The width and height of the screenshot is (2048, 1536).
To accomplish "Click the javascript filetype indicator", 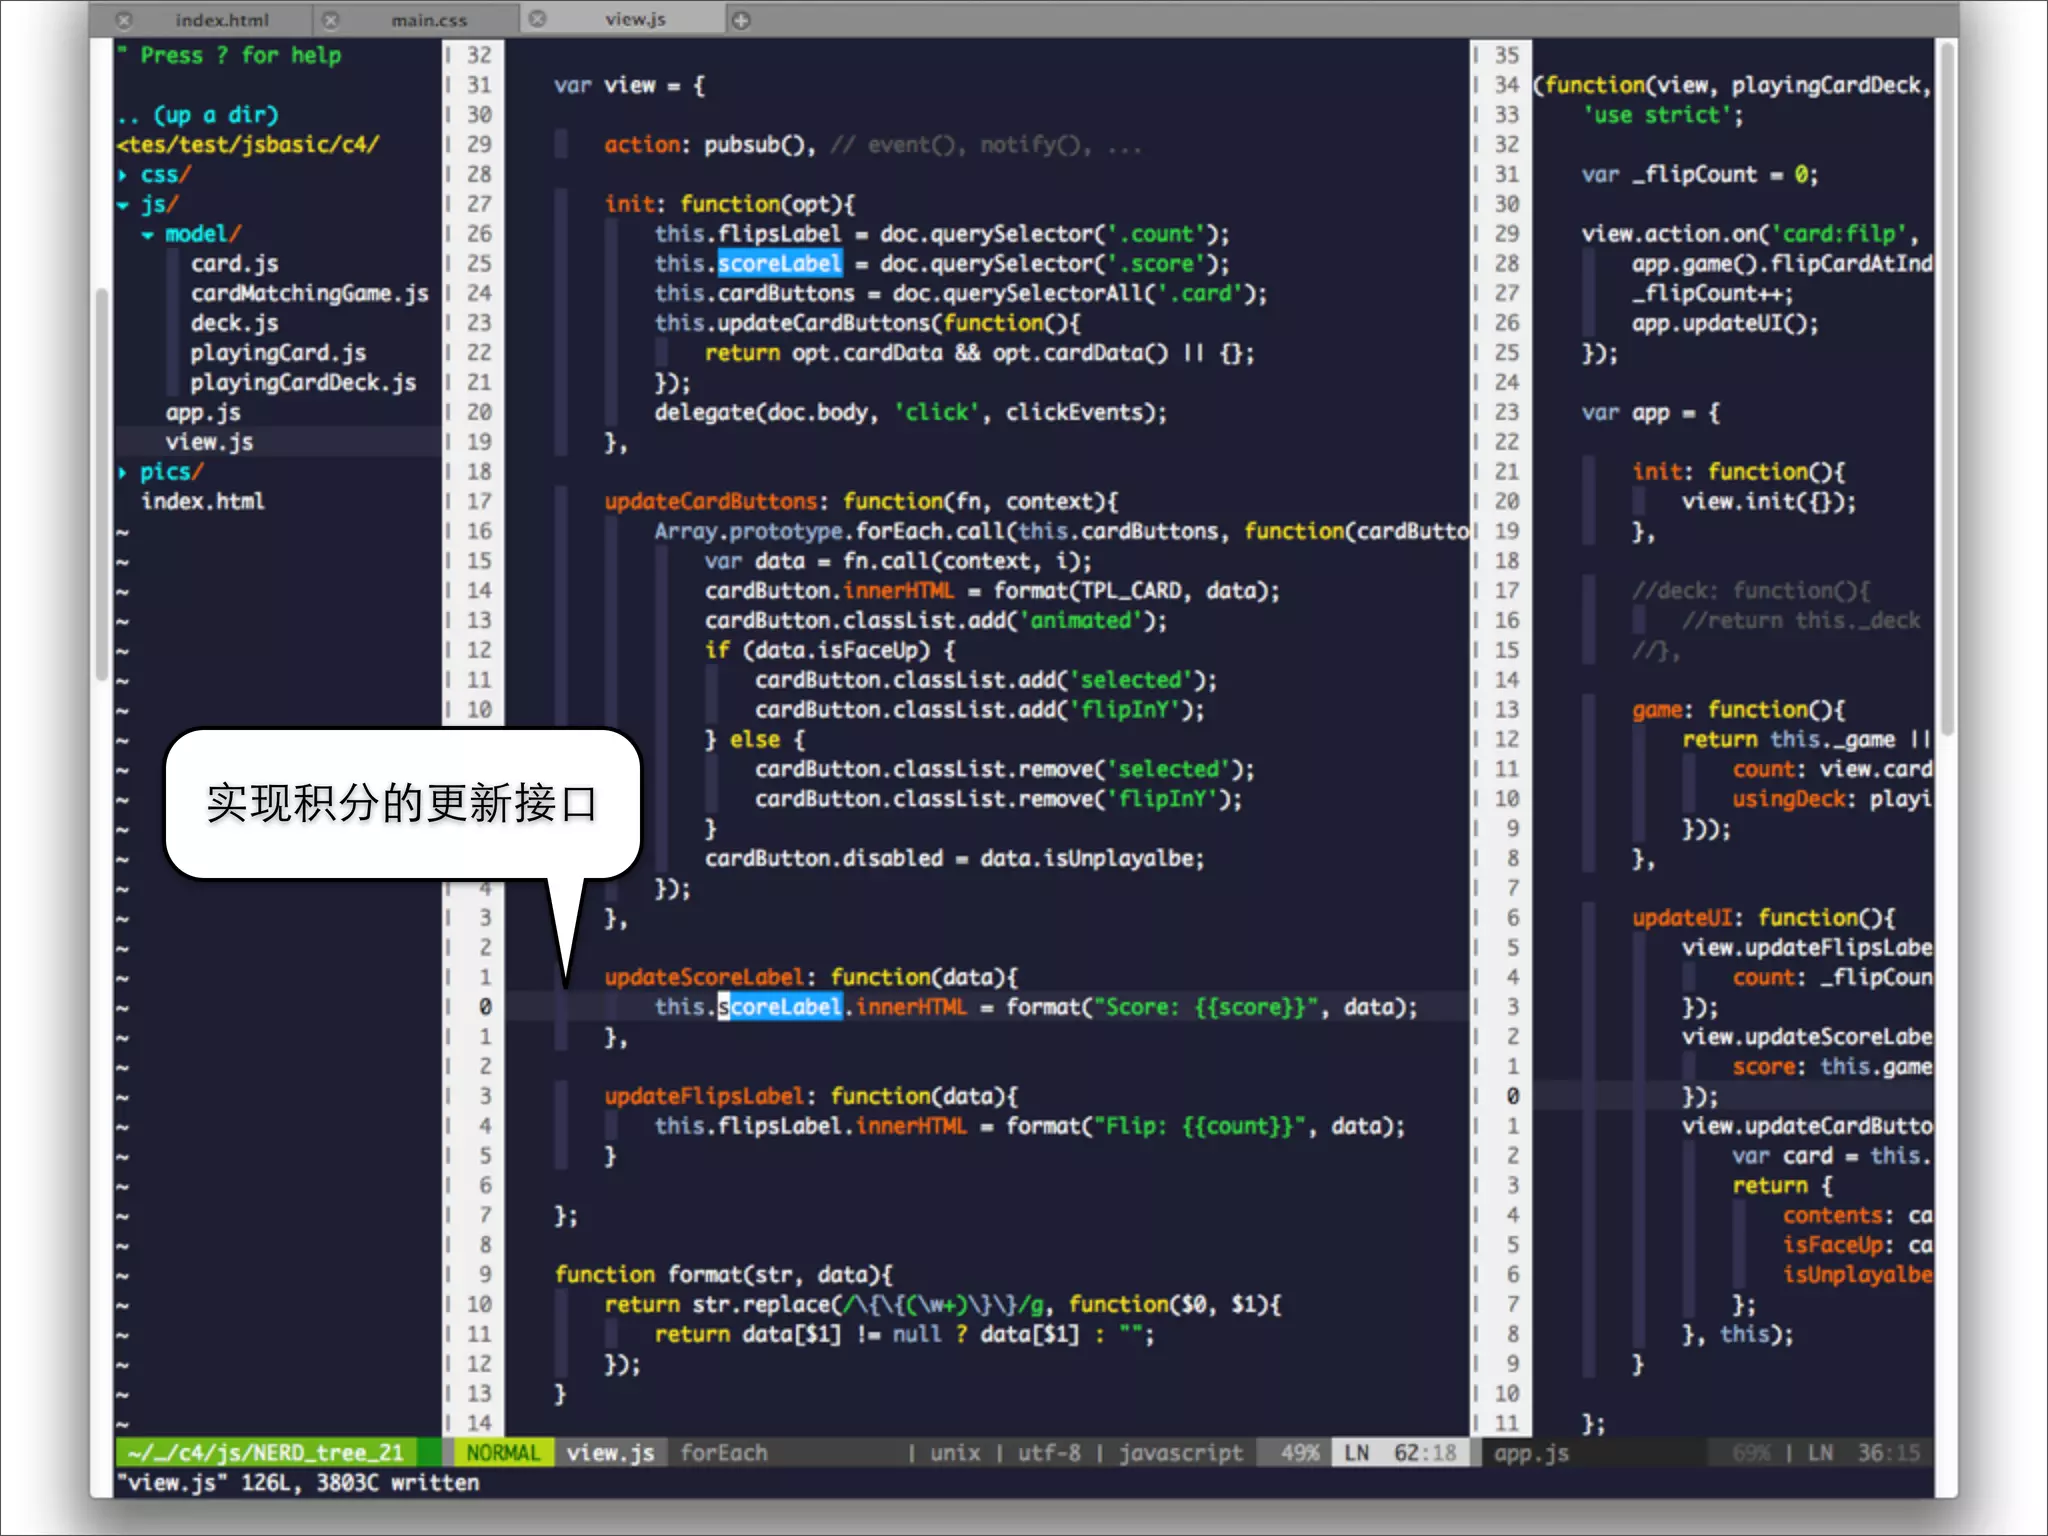I will pyautogui.click(x=1180, y=1453).
